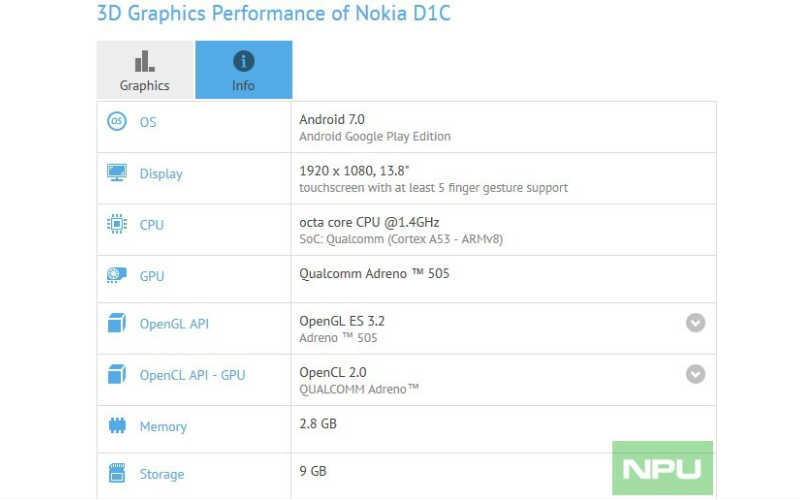The height and width of the screenshot is (500, 800).
Task: Click the OS row icon
Action: pyautogui.click(x=117, y=121)
